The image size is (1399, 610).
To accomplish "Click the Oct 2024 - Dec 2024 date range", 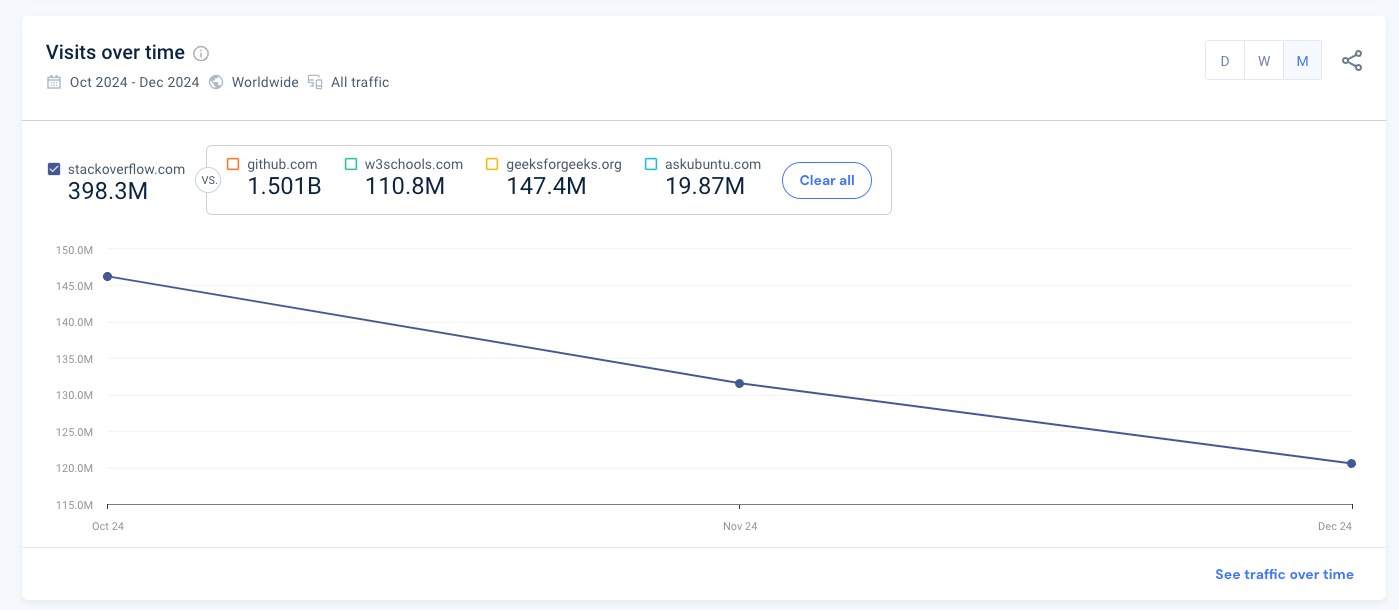I will point(135,82).
